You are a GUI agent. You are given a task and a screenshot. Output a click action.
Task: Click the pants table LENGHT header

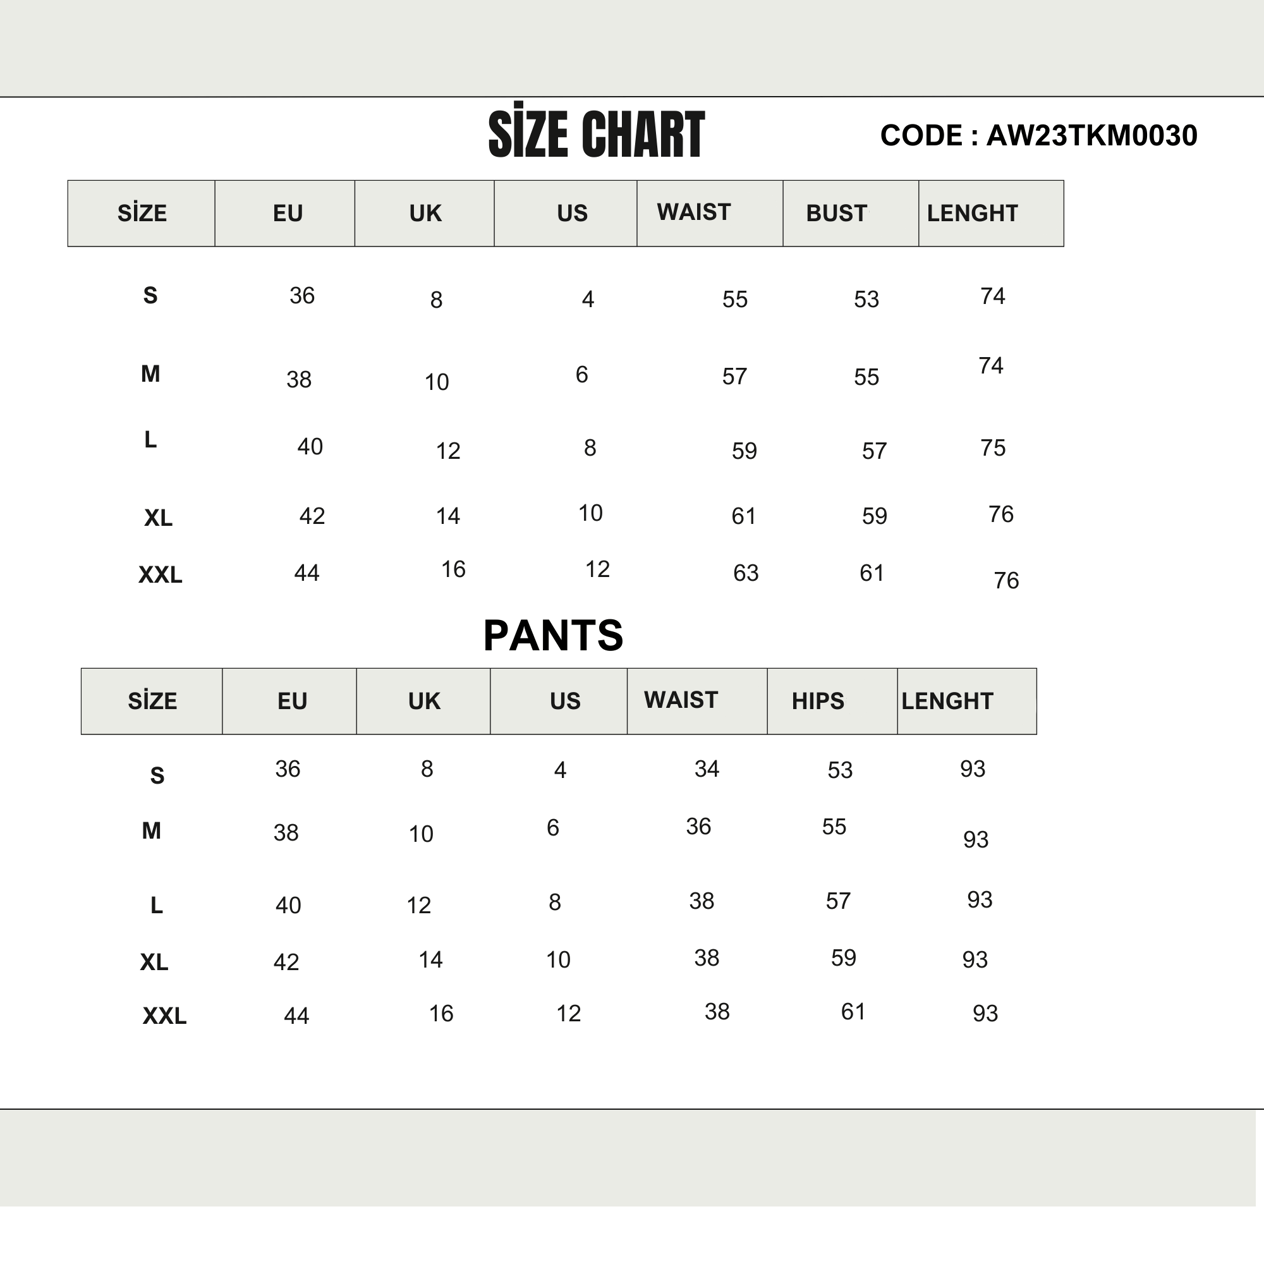tap(947, 701)
